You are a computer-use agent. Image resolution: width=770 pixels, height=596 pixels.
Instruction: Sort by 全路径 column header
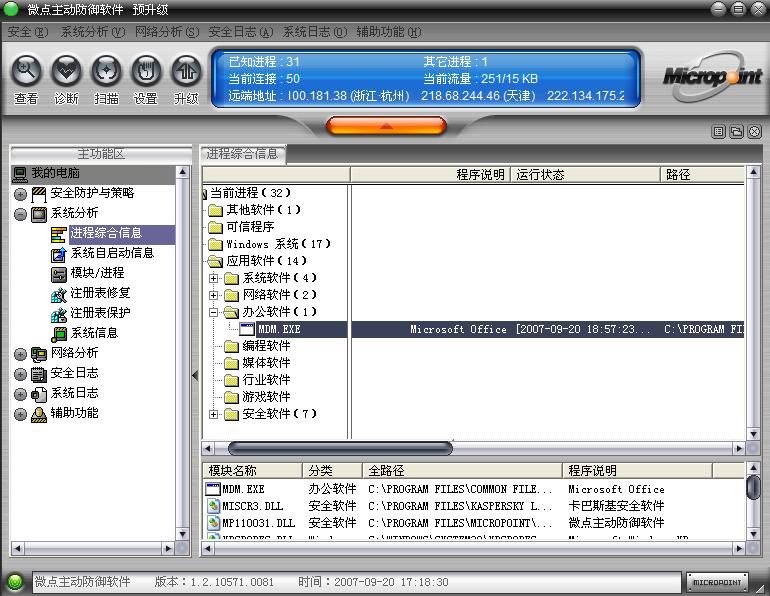[462, 470]
